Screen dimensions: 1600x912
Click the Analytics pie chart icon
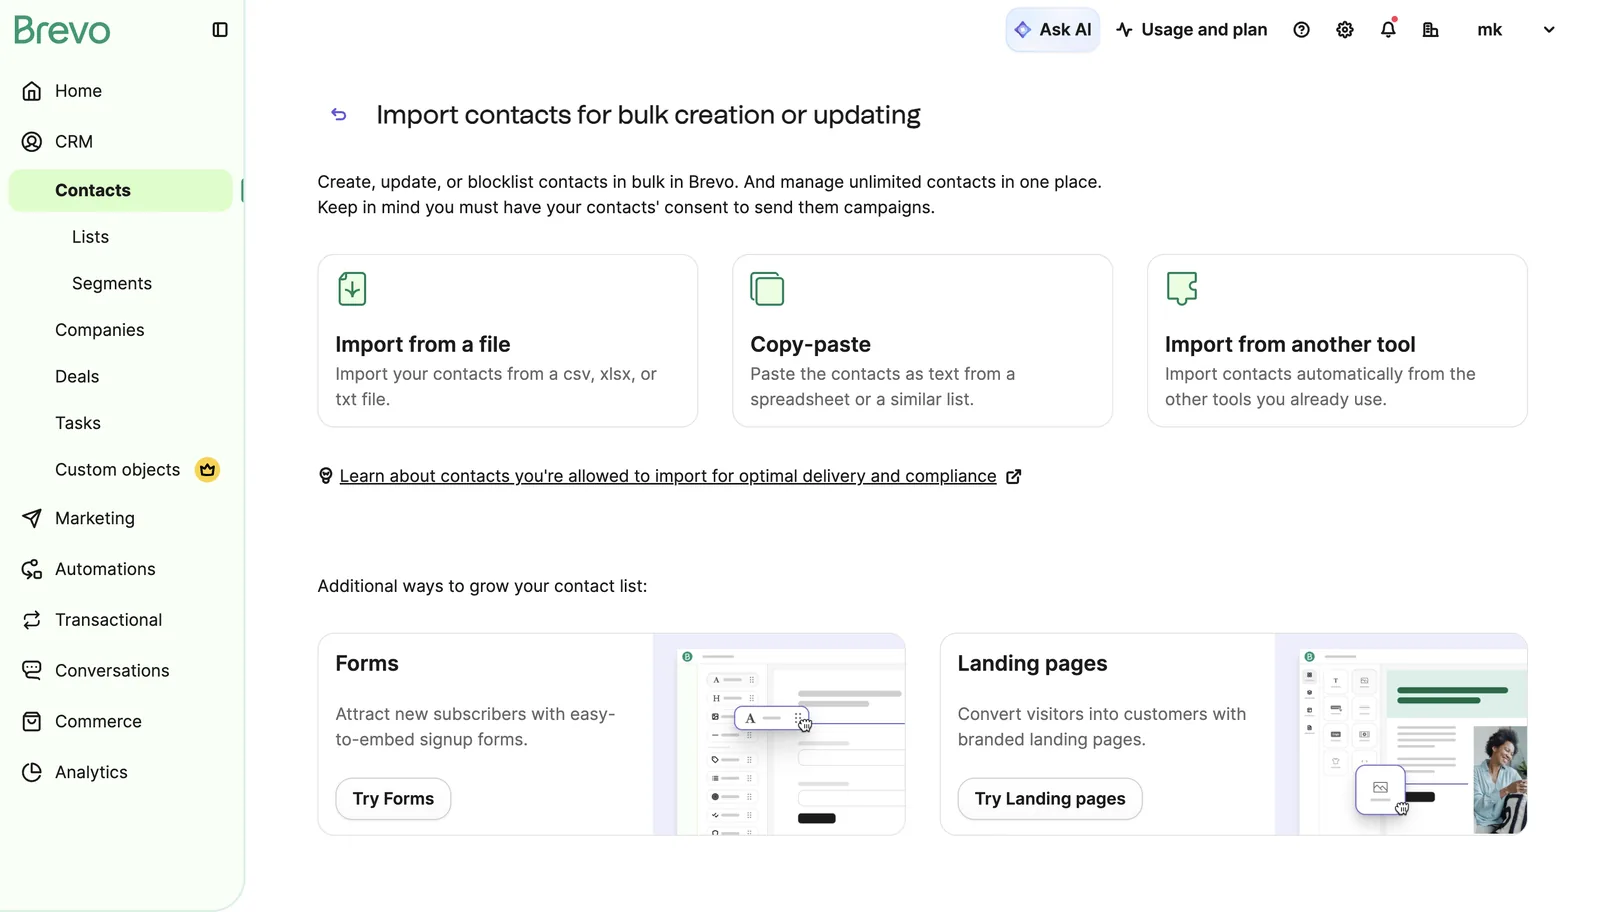(x=32, y=772)
